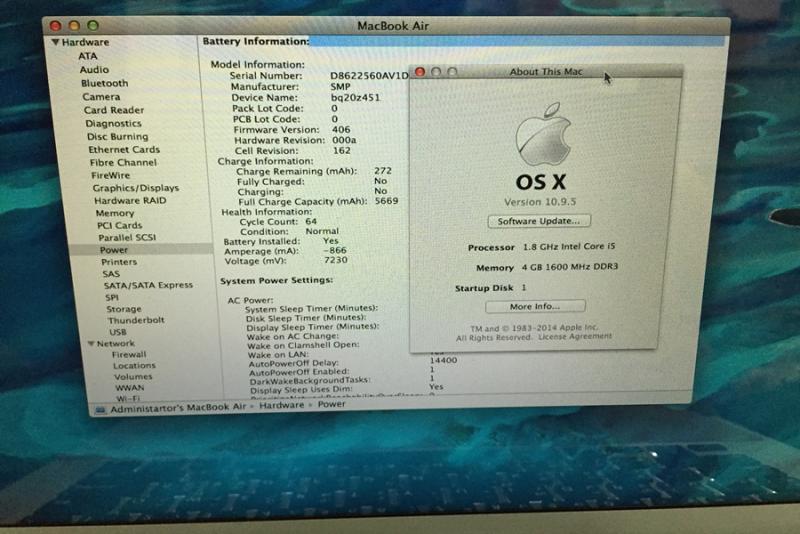Screen dimensions: 800x534
Task: Click the computer icon in path bar
Action: point(101,410)
